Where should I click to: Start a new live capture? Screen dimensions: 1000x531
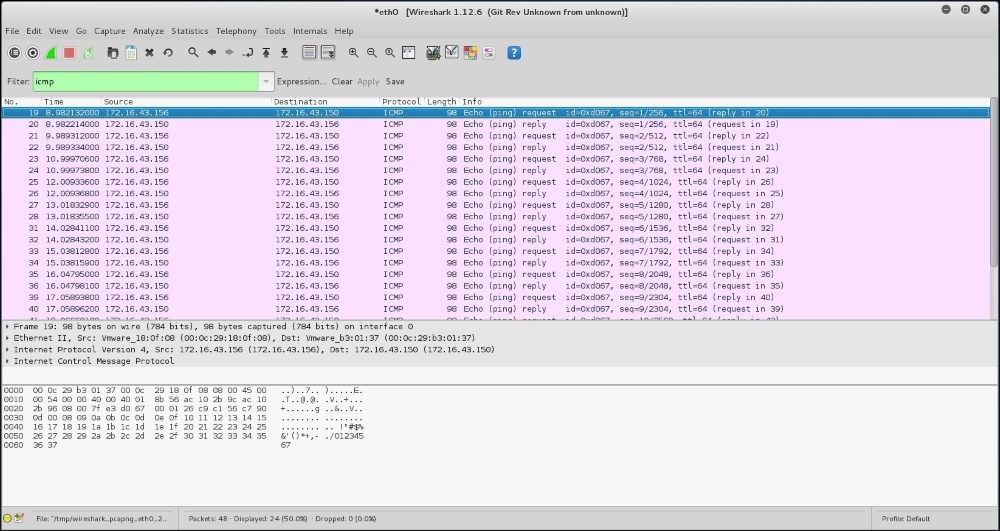[51, 53]
